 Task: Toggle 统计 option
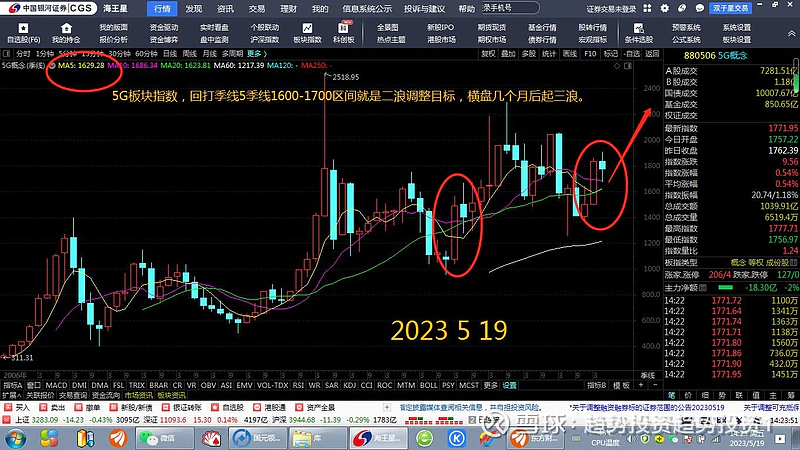tap(549, 54)
